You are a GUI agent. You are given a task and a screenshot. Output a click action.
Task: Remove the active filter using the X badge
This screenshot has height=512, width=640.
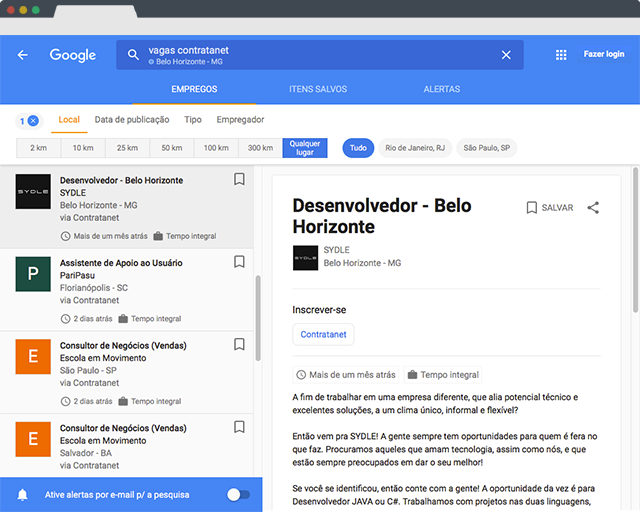click(33, 120)
